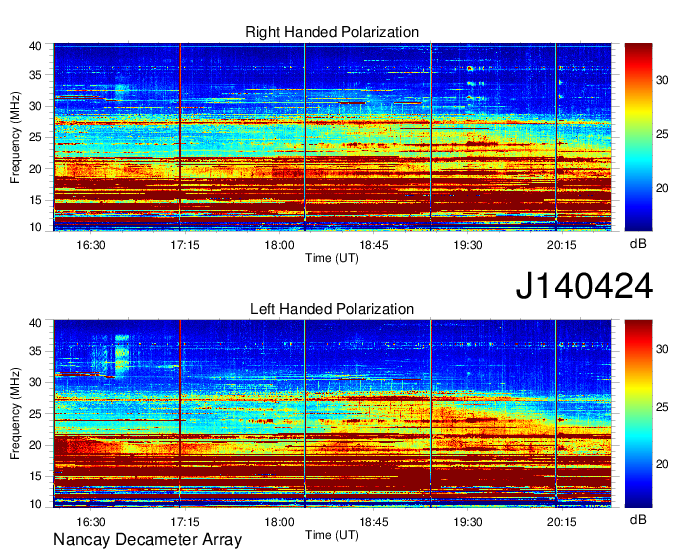
Task: Click the 16:30 tick label on the top plot
Action: 91,245
